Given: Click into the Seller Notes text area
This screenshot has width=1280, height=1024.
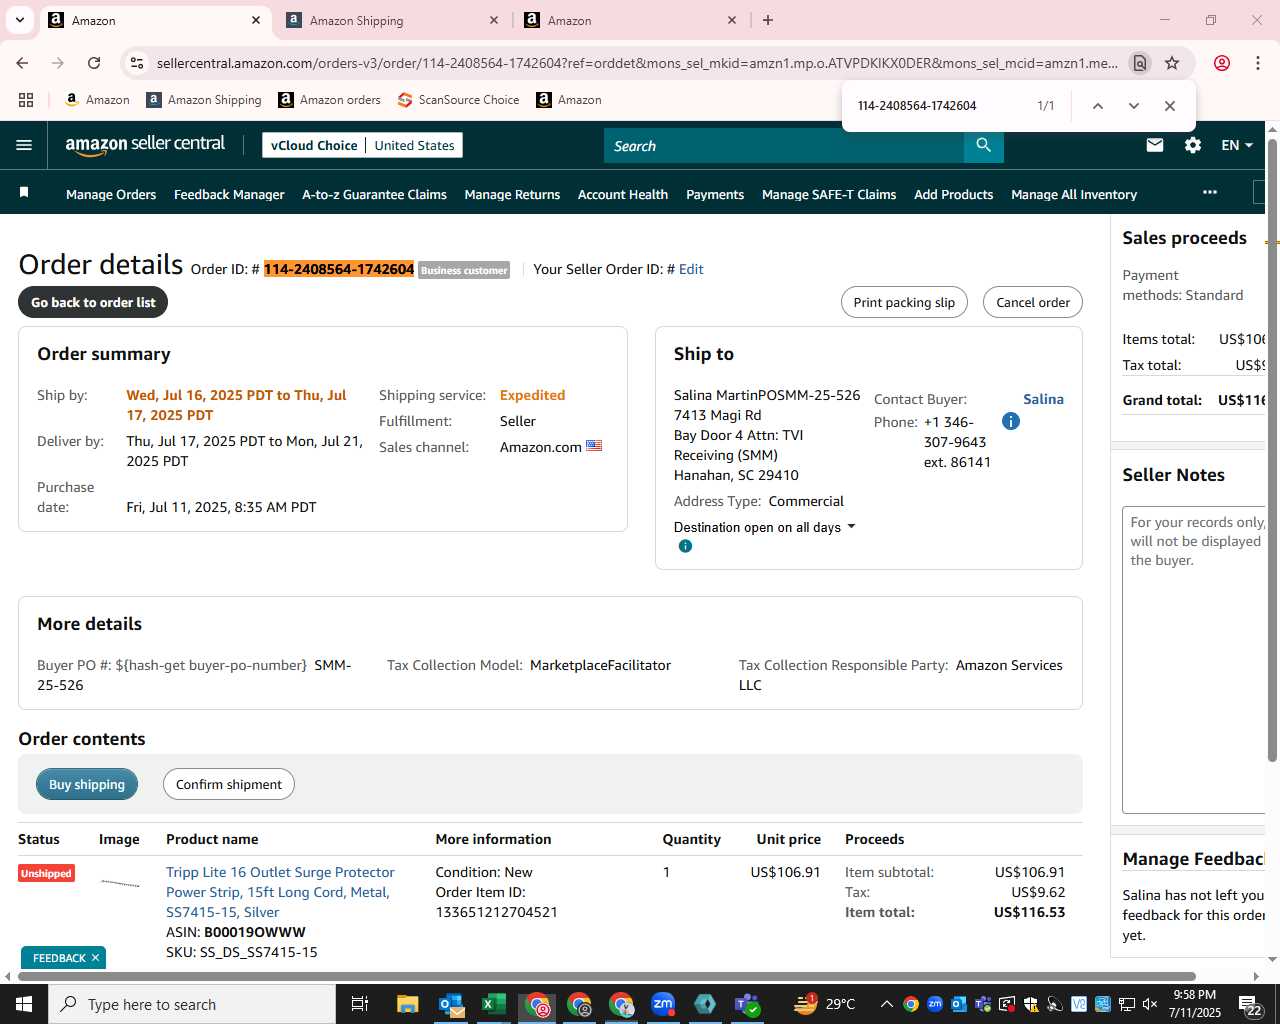Looking at the screenshot, I should [1195, 660].
